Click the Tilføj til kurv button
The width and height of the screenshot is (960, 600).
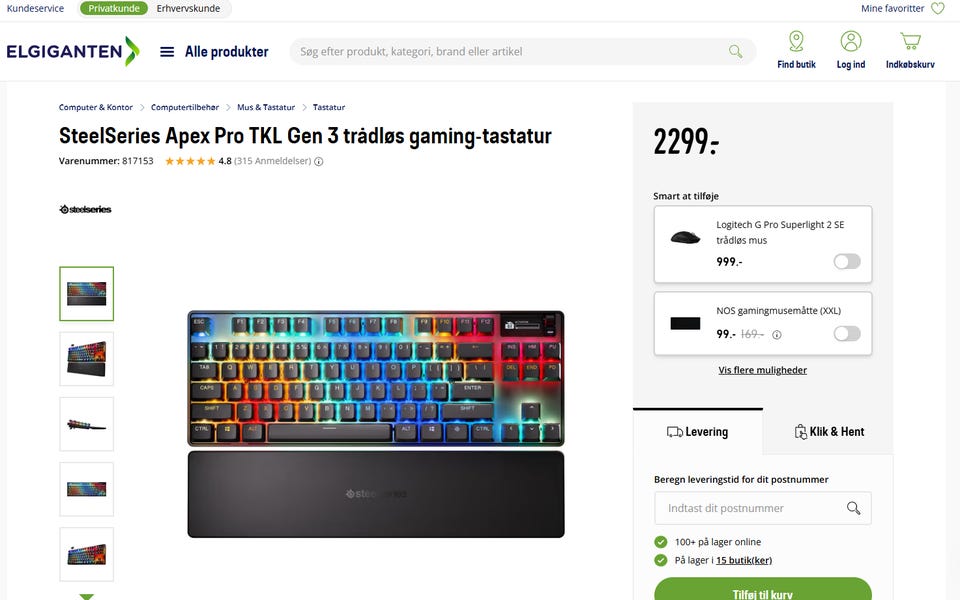click(x=762, y=589)
